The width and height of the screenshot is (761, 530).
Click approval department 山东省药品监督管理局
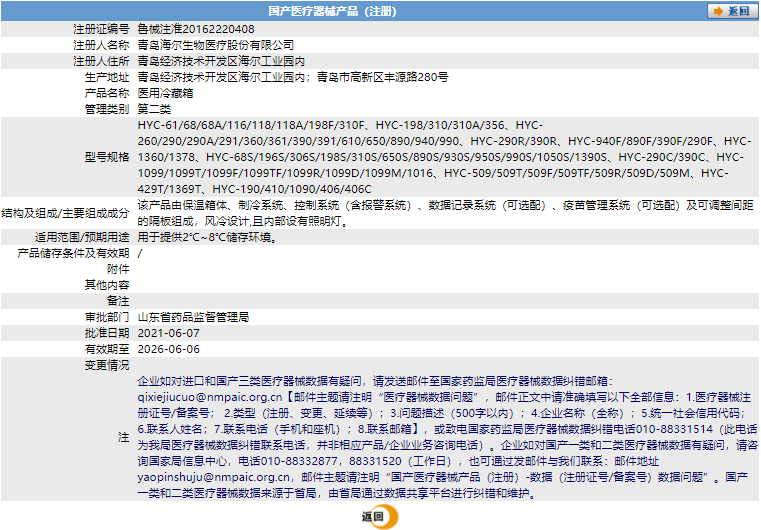193,317
